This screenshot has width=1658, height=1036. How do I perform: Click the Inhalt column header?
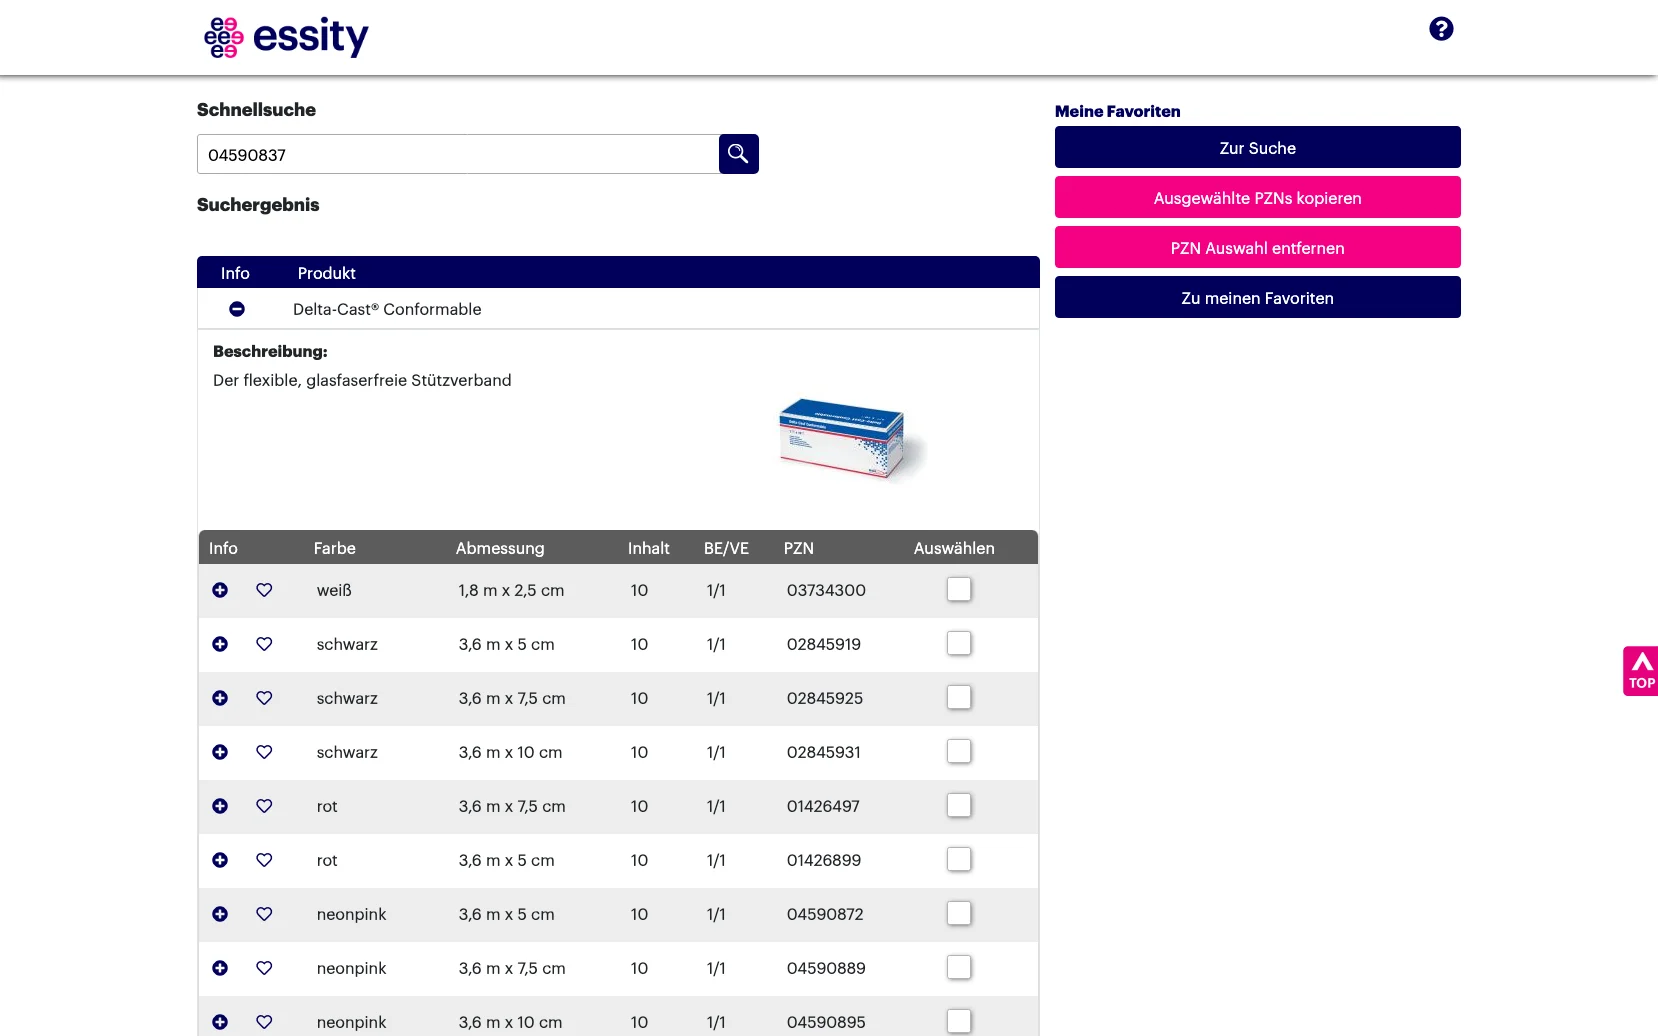tap(648, 548)
